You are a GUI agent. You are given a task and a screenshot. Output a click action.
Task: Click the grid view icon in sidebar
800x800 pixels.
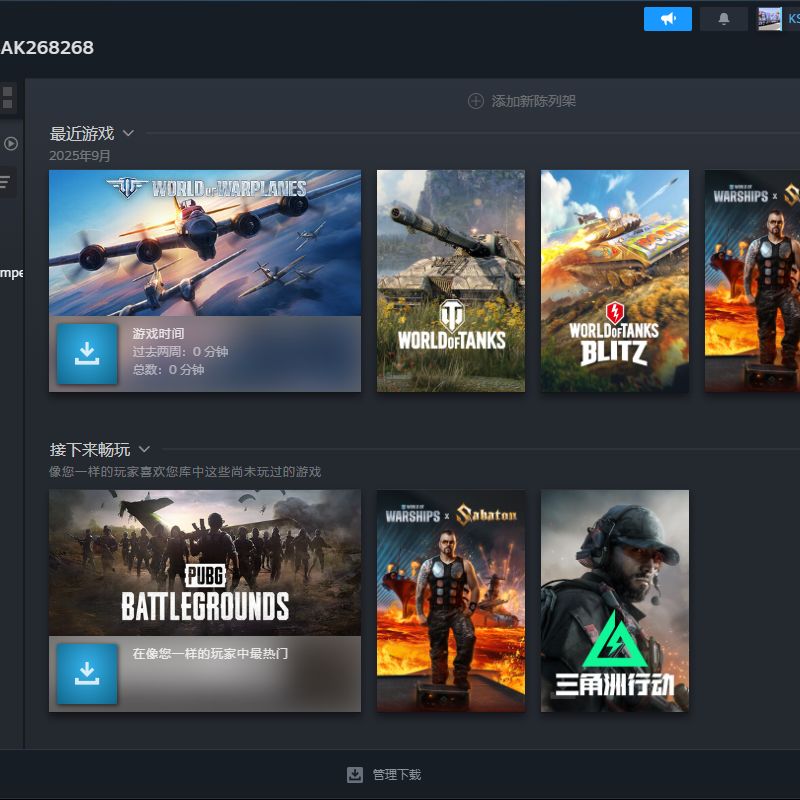click(8, 98)
